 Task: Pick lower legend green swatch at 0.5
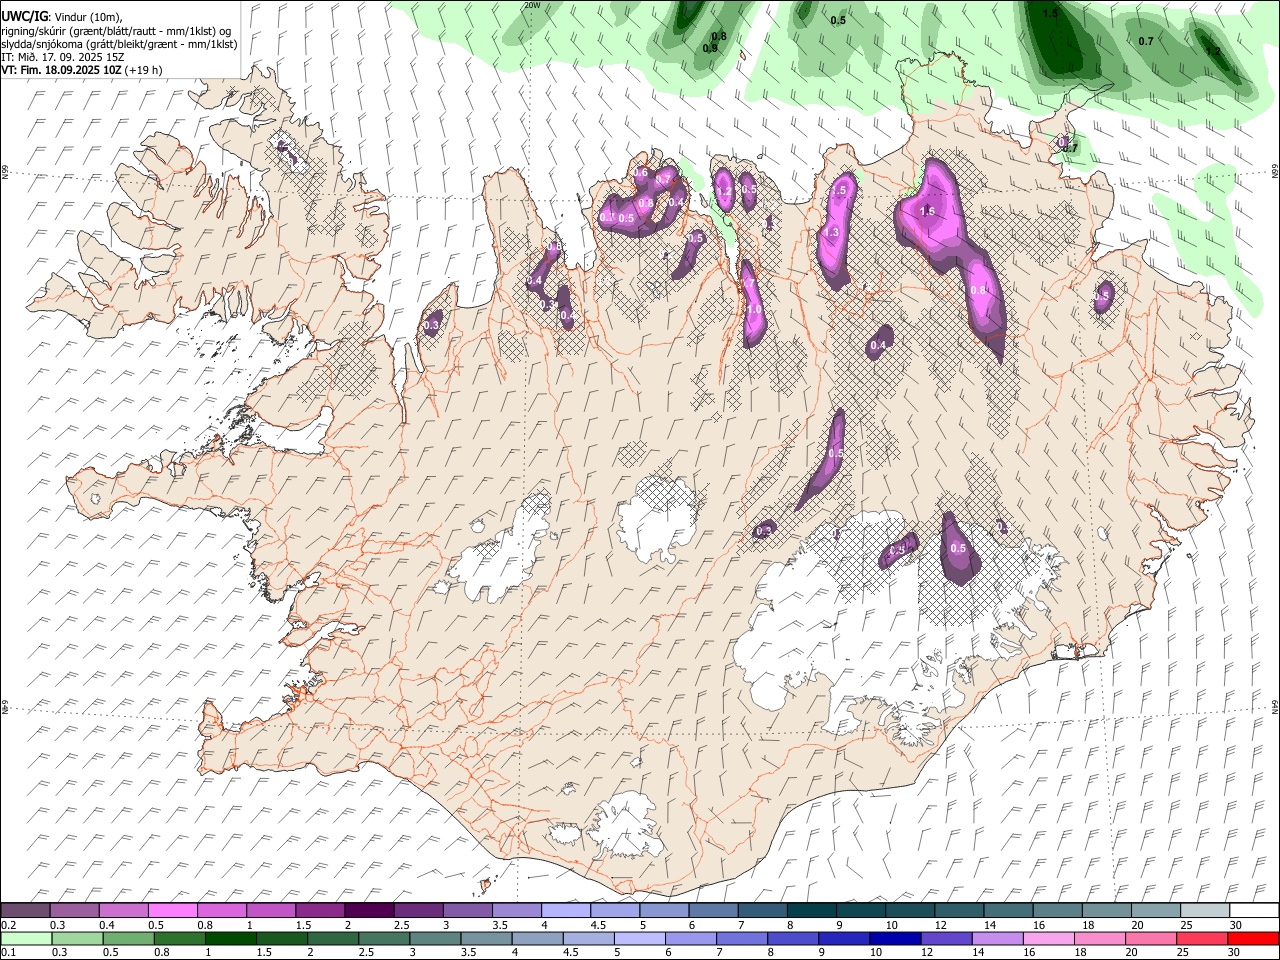(x=129, y=938)
